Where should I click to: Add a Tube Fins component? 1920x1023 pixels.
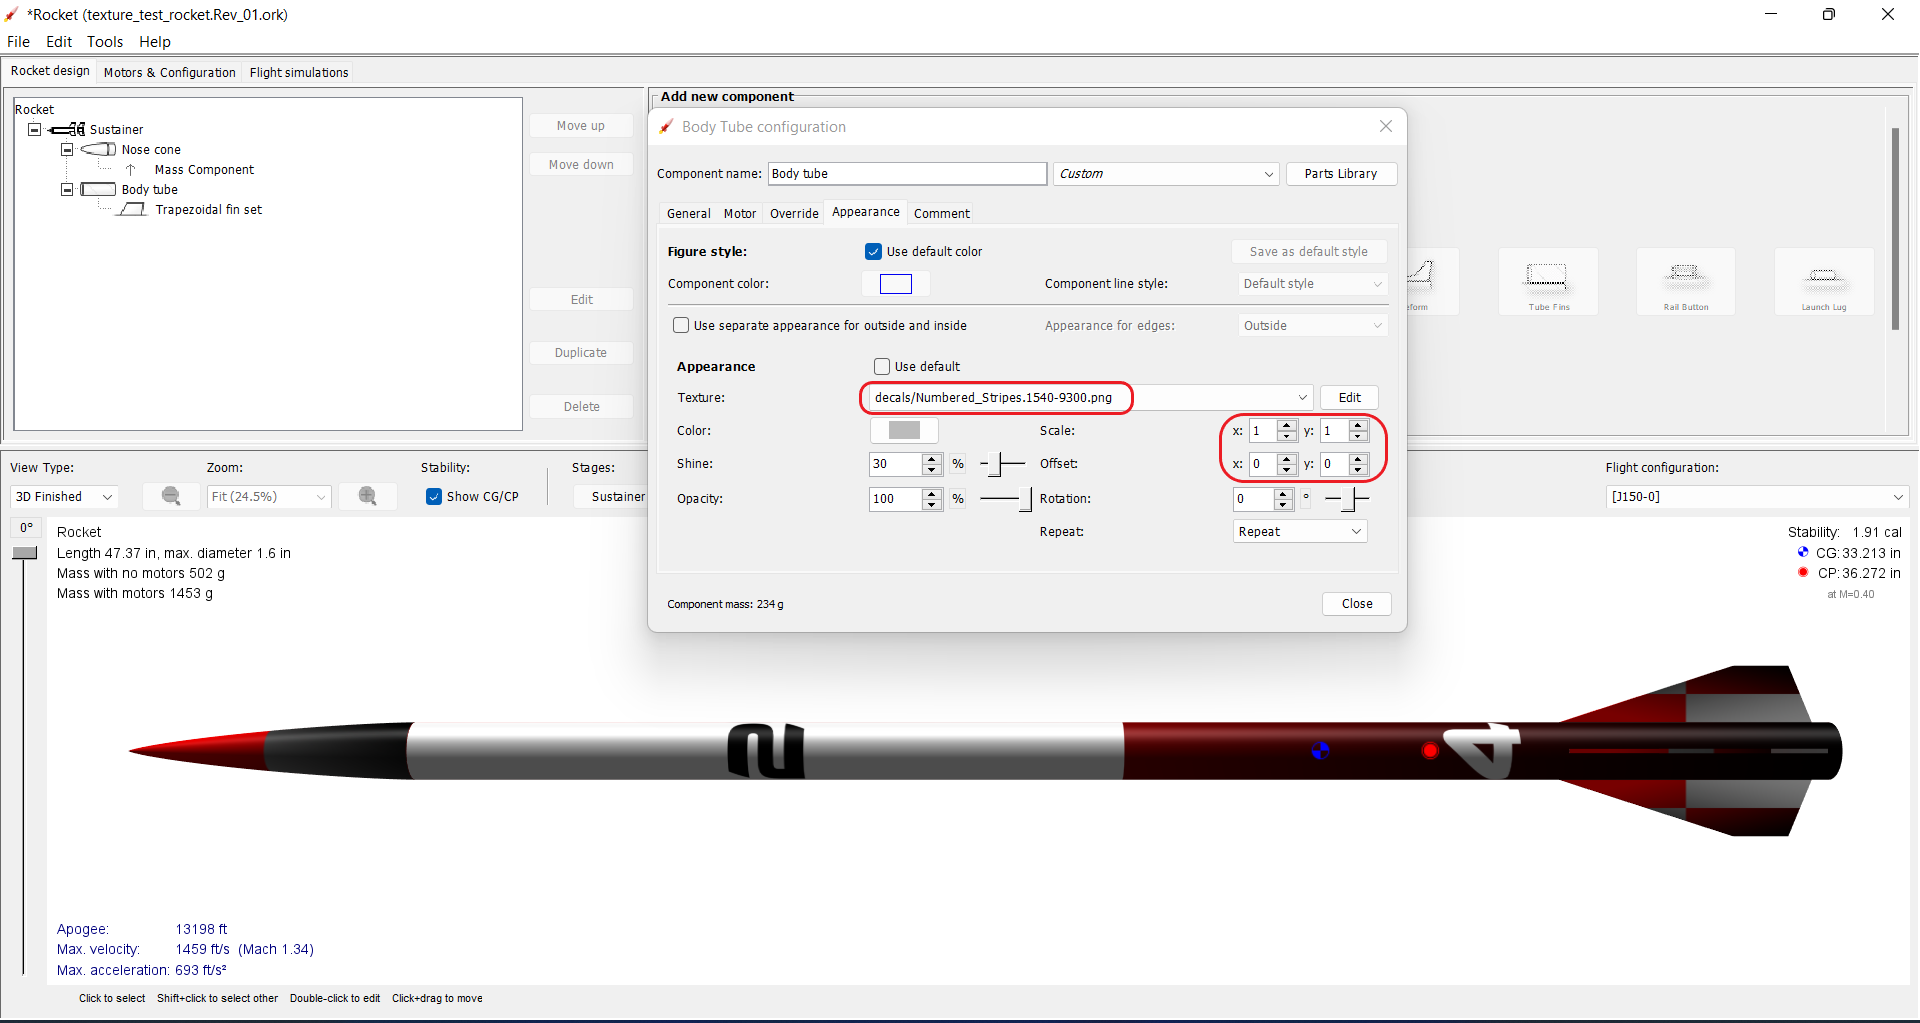(x=1547, y=281)
